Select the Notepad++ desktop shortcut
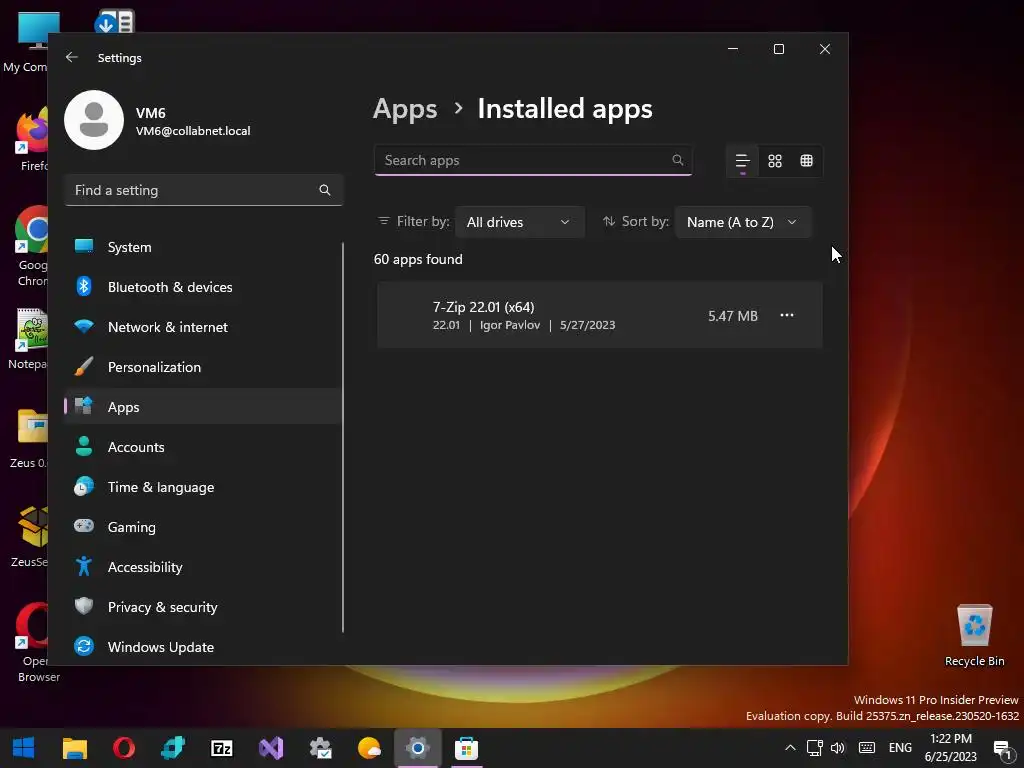Viewport: 1024px width, 768px height. click(x=29, y=339)
